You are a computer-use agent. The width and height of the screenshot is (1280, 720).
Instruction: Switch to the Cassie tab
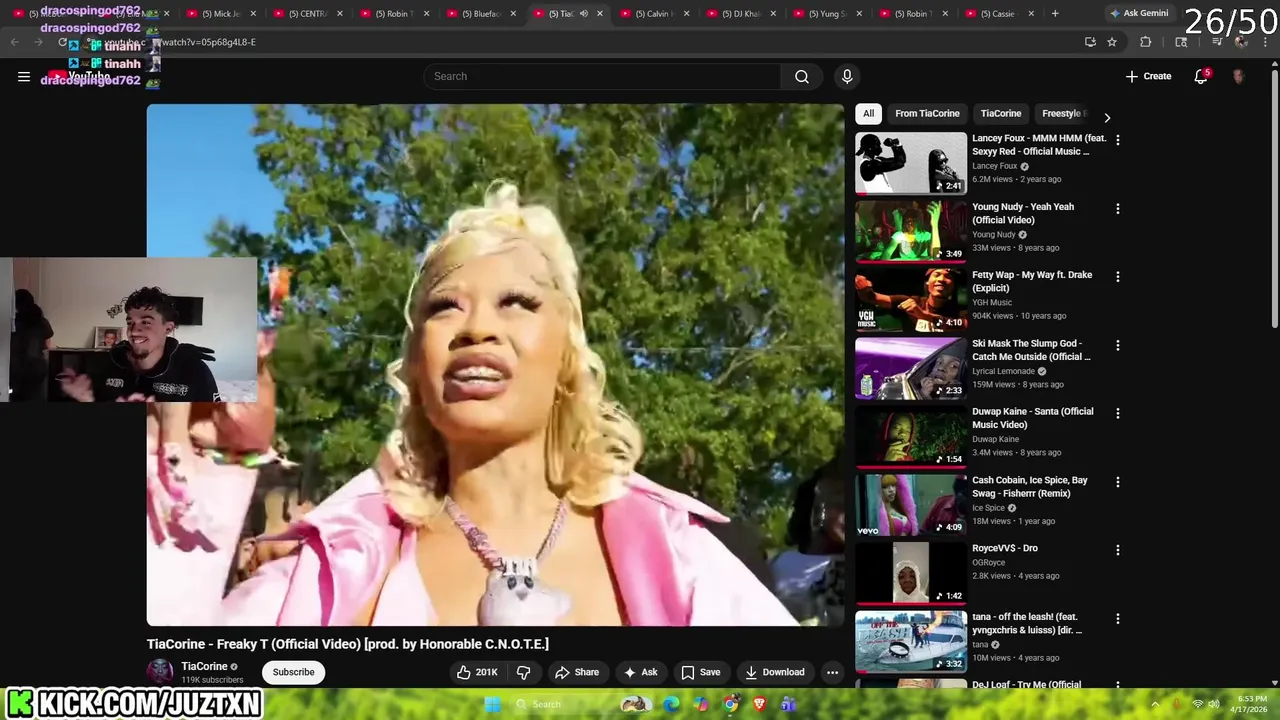point(998,13)
